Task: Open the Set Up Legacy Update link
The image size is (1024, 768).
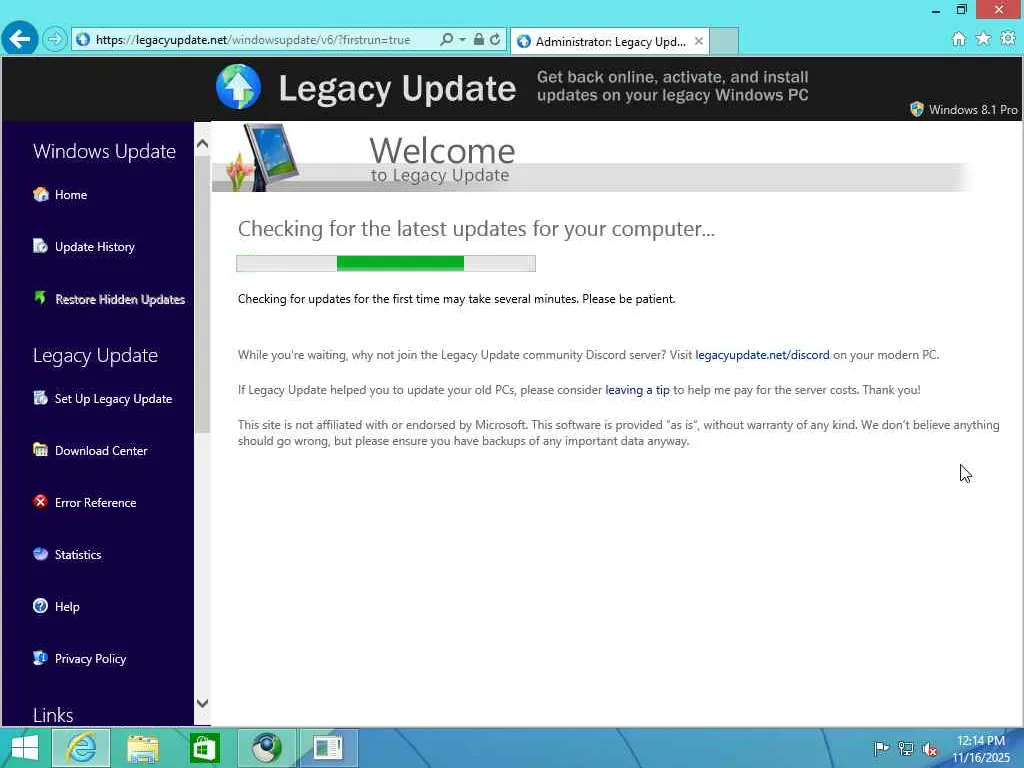Action: tap(113, 398)
